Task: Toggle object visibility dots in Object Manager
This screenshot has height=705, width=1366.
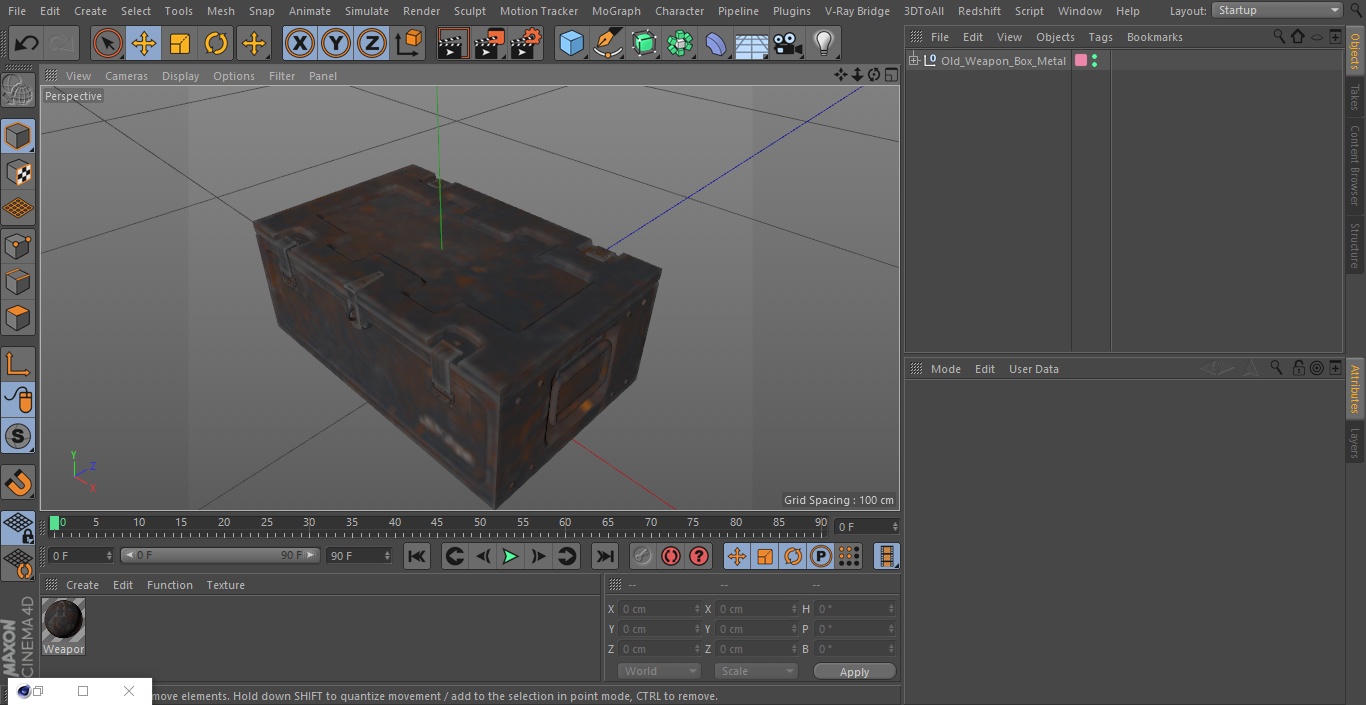Action: [x=1095, y=61]
